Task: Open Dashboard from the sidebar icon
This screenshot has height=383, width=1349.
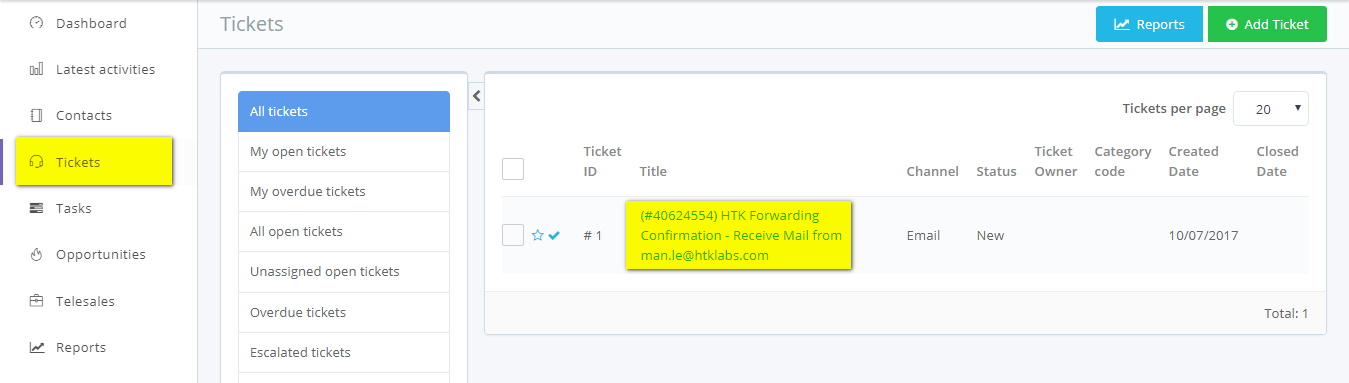Action: (37, 23)
